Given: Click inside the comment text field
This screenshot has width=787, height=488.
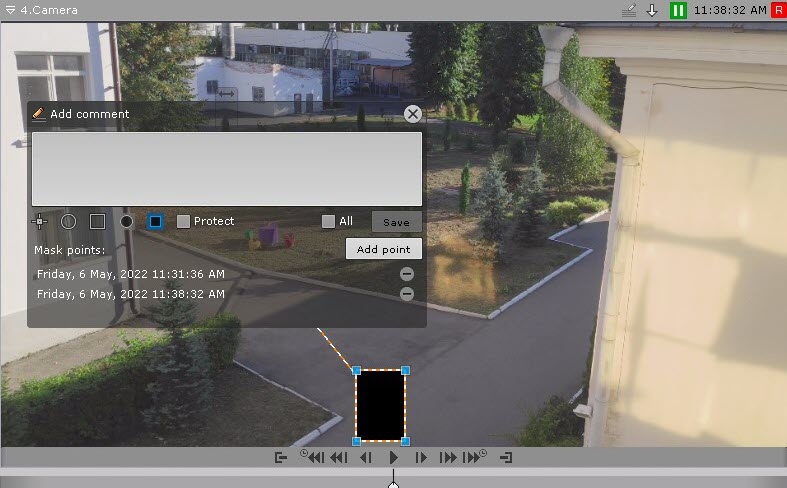Looking at the screenshot, I should click(227, 169).
